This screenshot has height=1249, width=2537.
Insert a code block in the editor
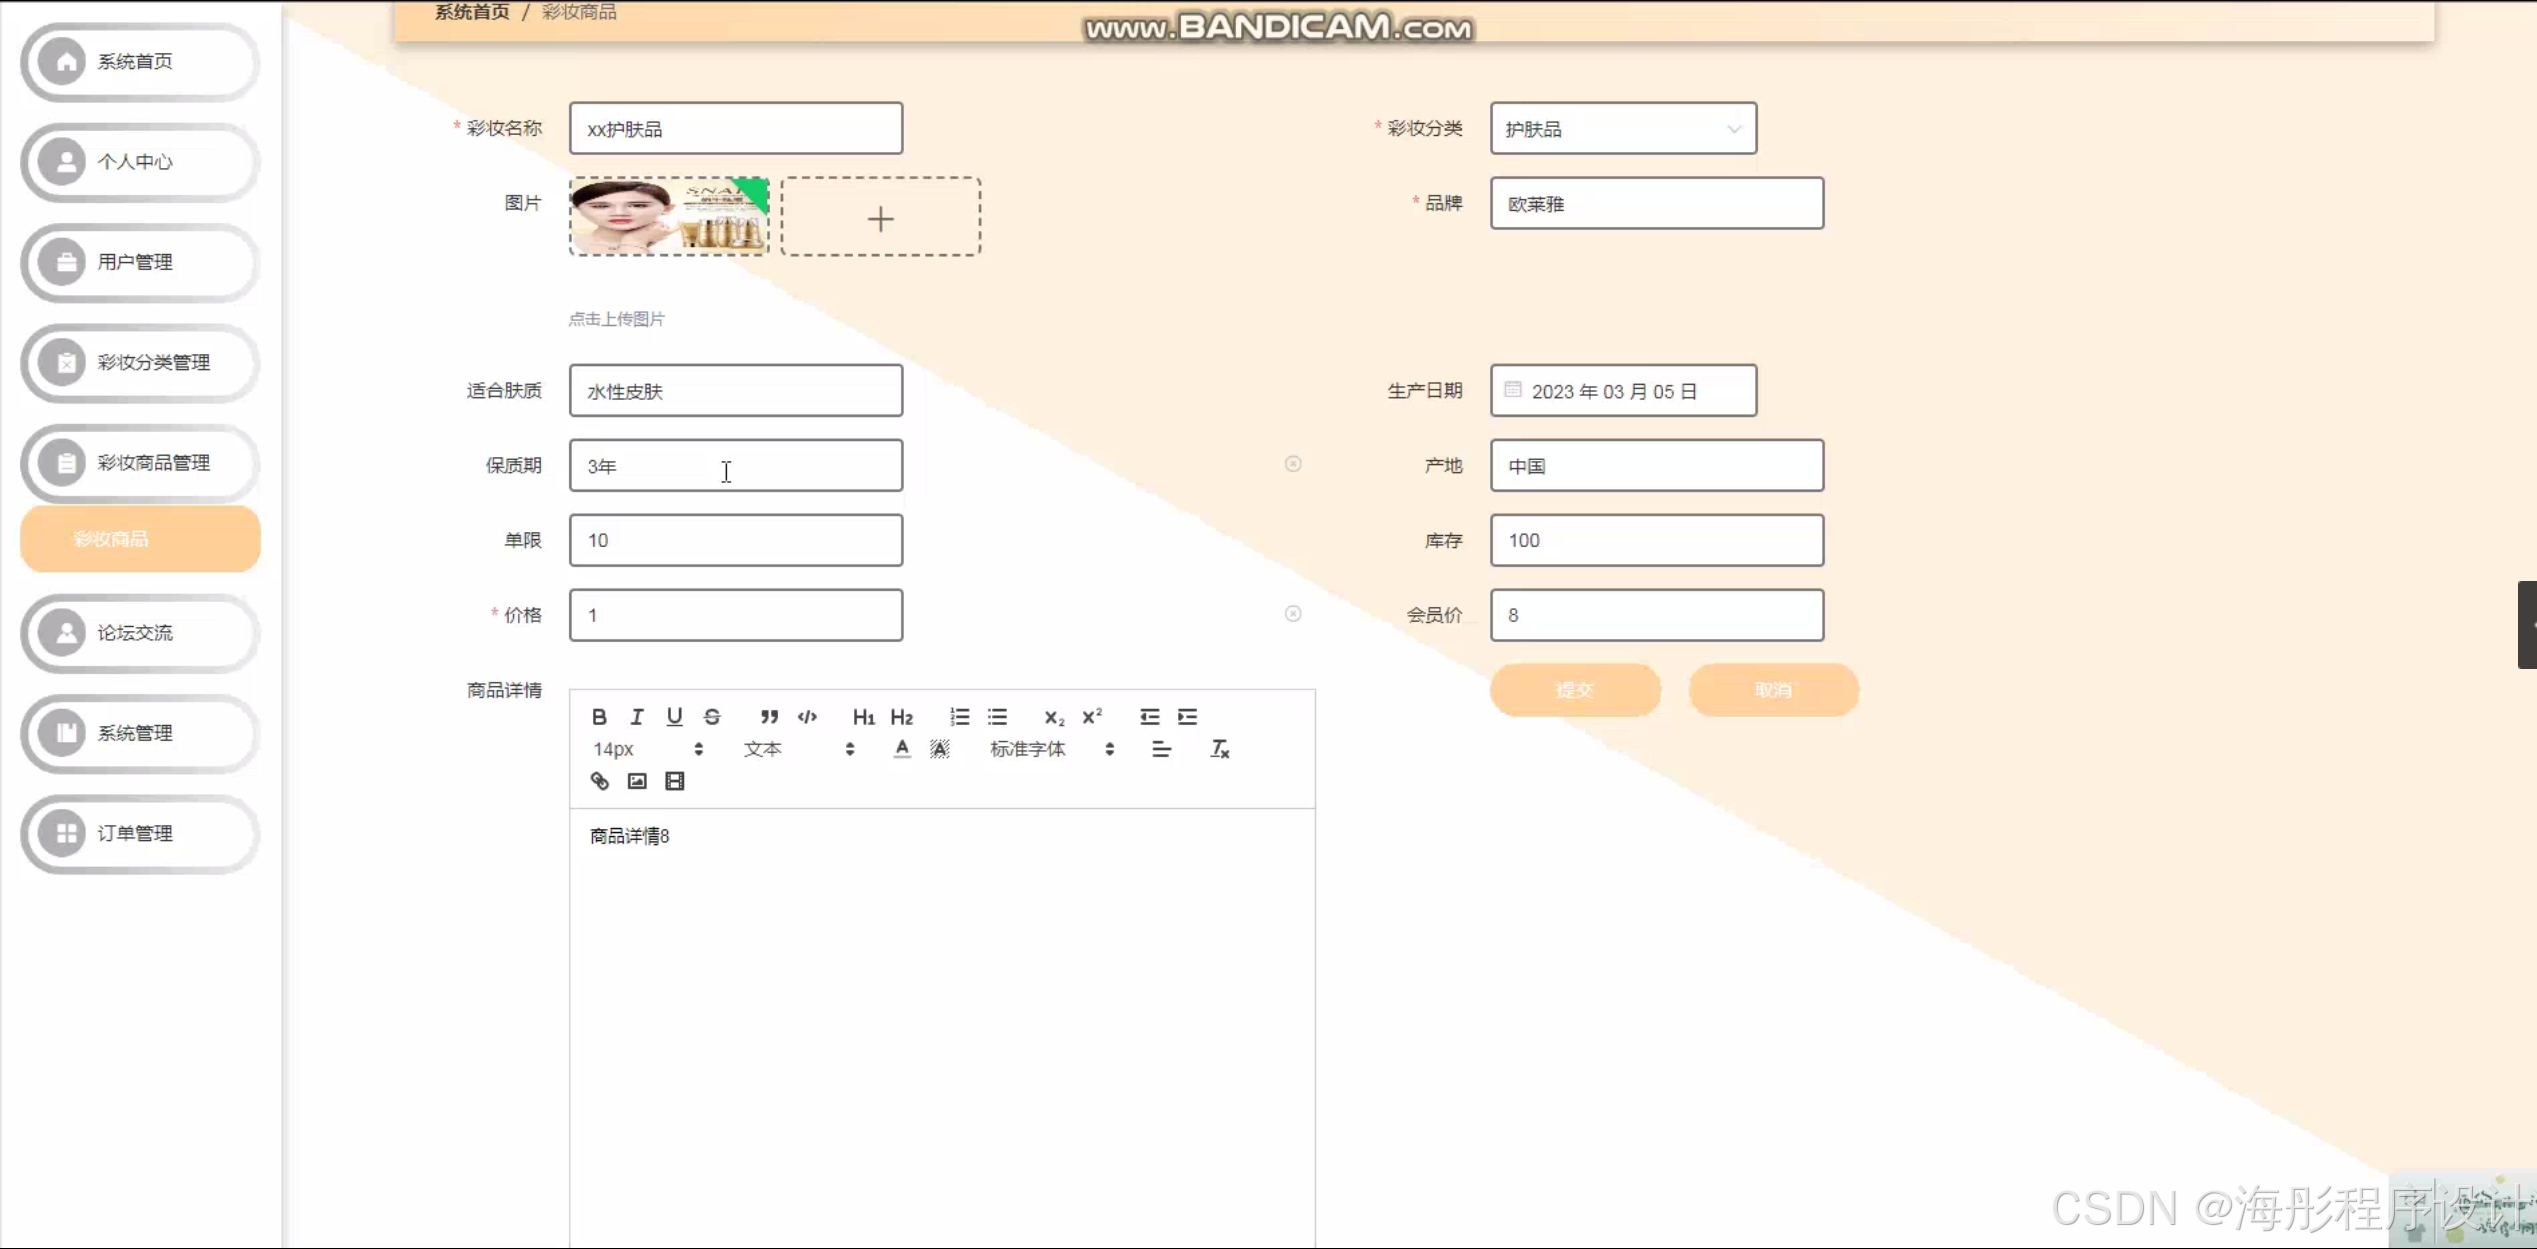(807, 716)
